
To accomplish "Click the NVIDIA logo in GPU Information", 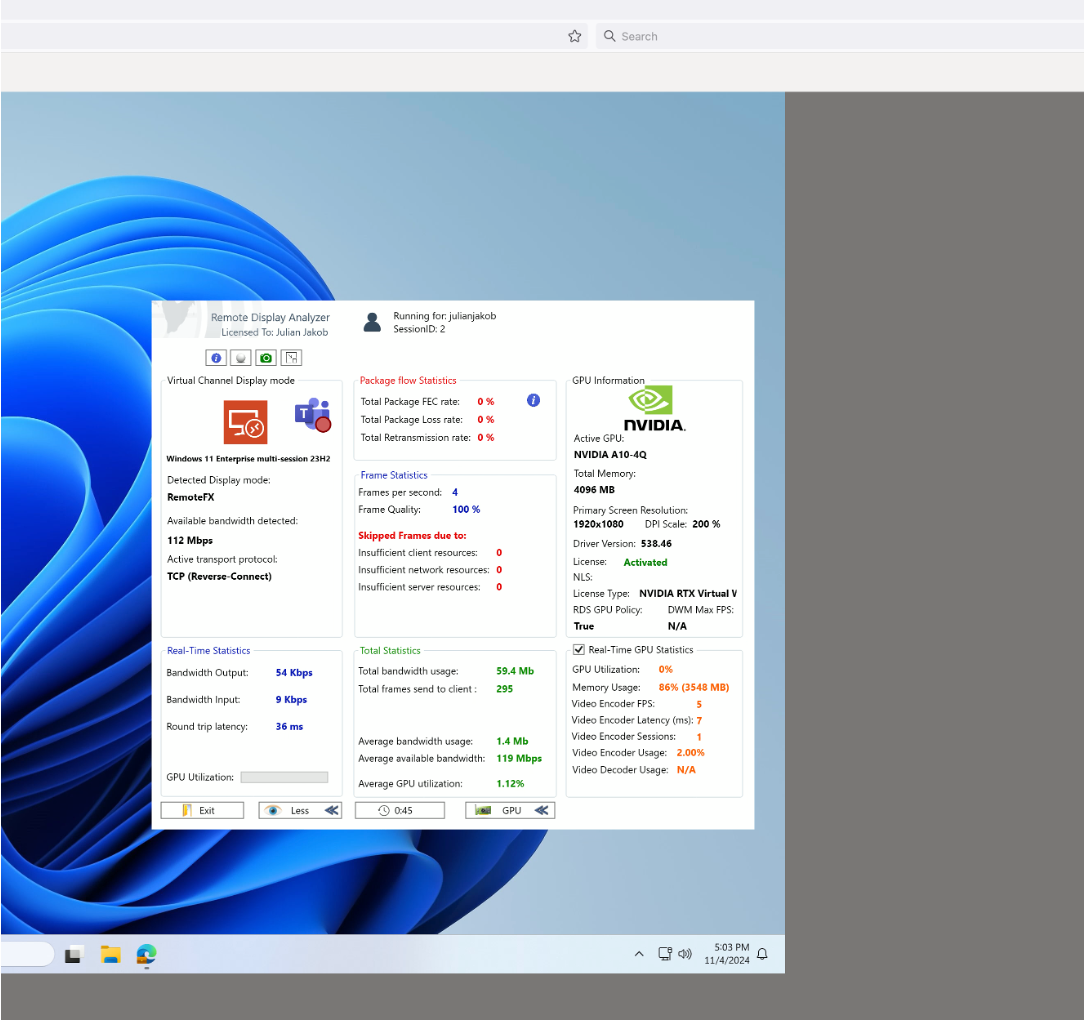I will tap(654, 409).
